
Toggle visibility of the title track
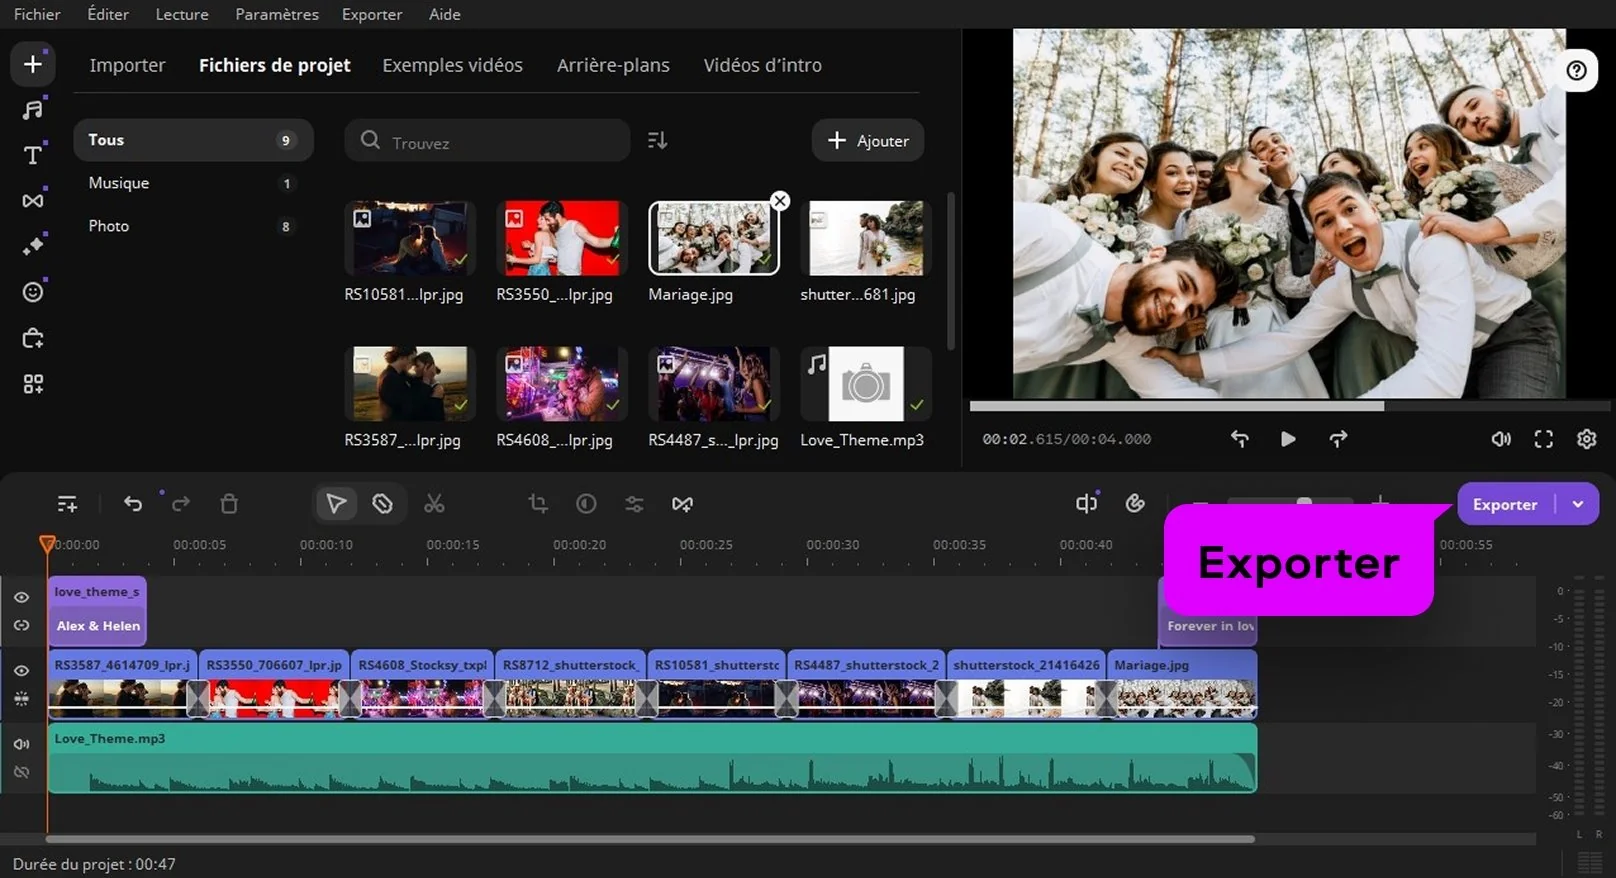[x=21, y=597]
